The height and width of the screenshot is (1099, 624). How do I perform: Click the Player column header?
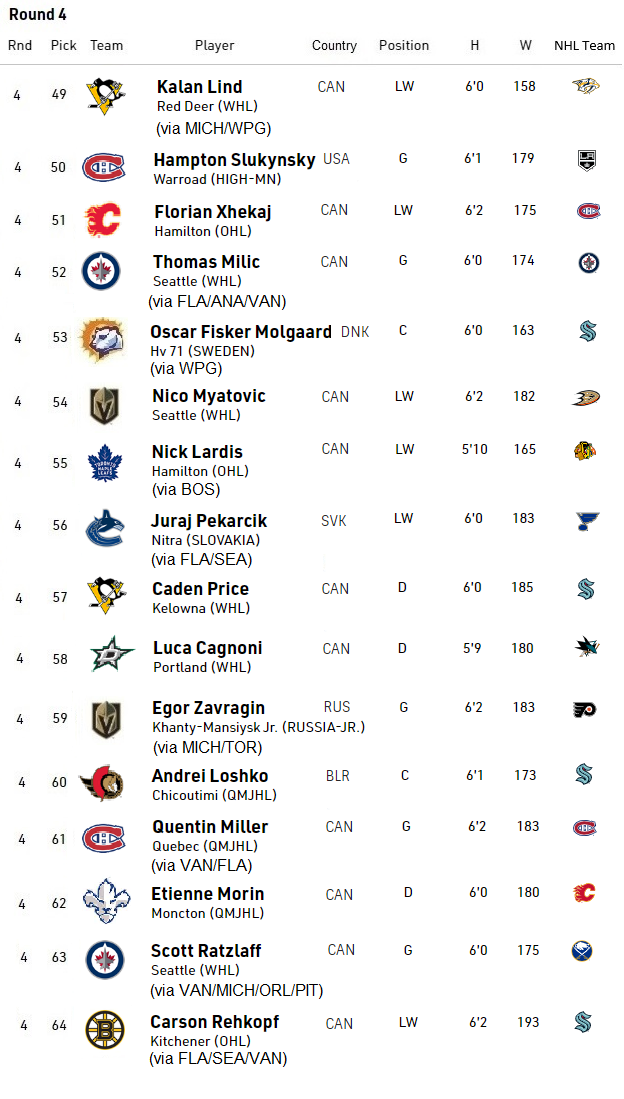coord(214,45)
